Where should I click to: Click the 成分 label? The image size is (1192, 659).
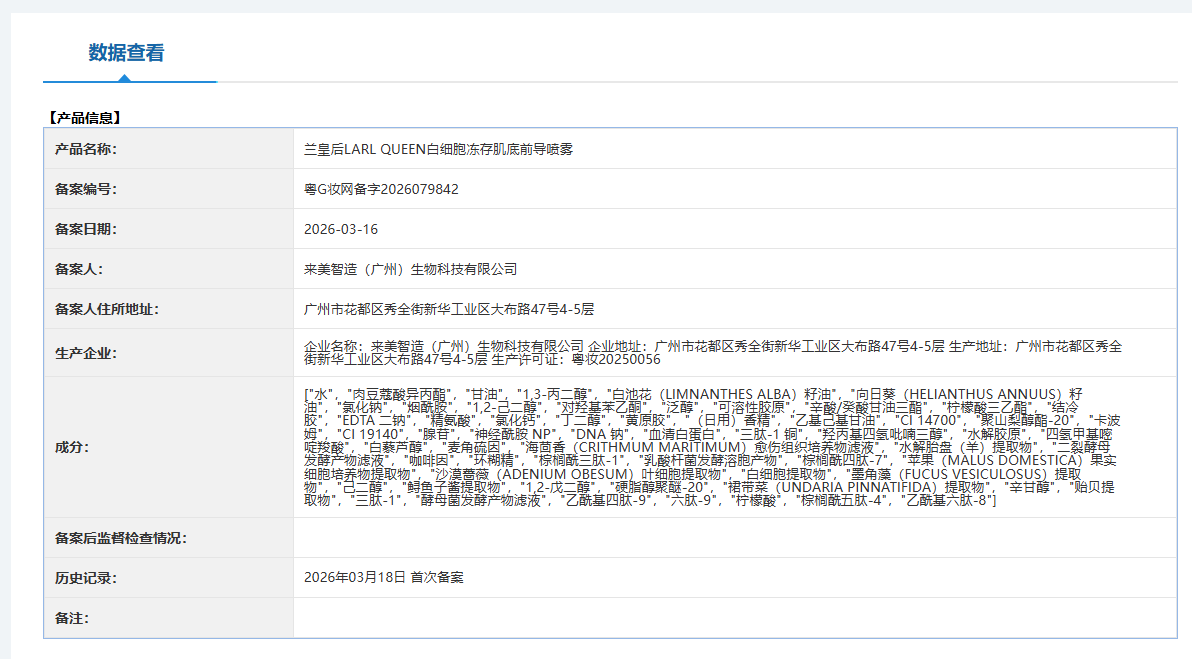pyautogui.click(x=72, y=447)
